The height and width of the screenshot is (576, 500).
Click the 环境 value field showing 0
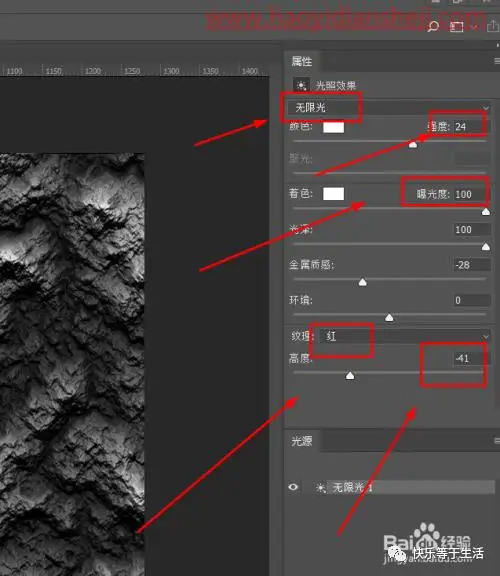click(x=472, y=300)
